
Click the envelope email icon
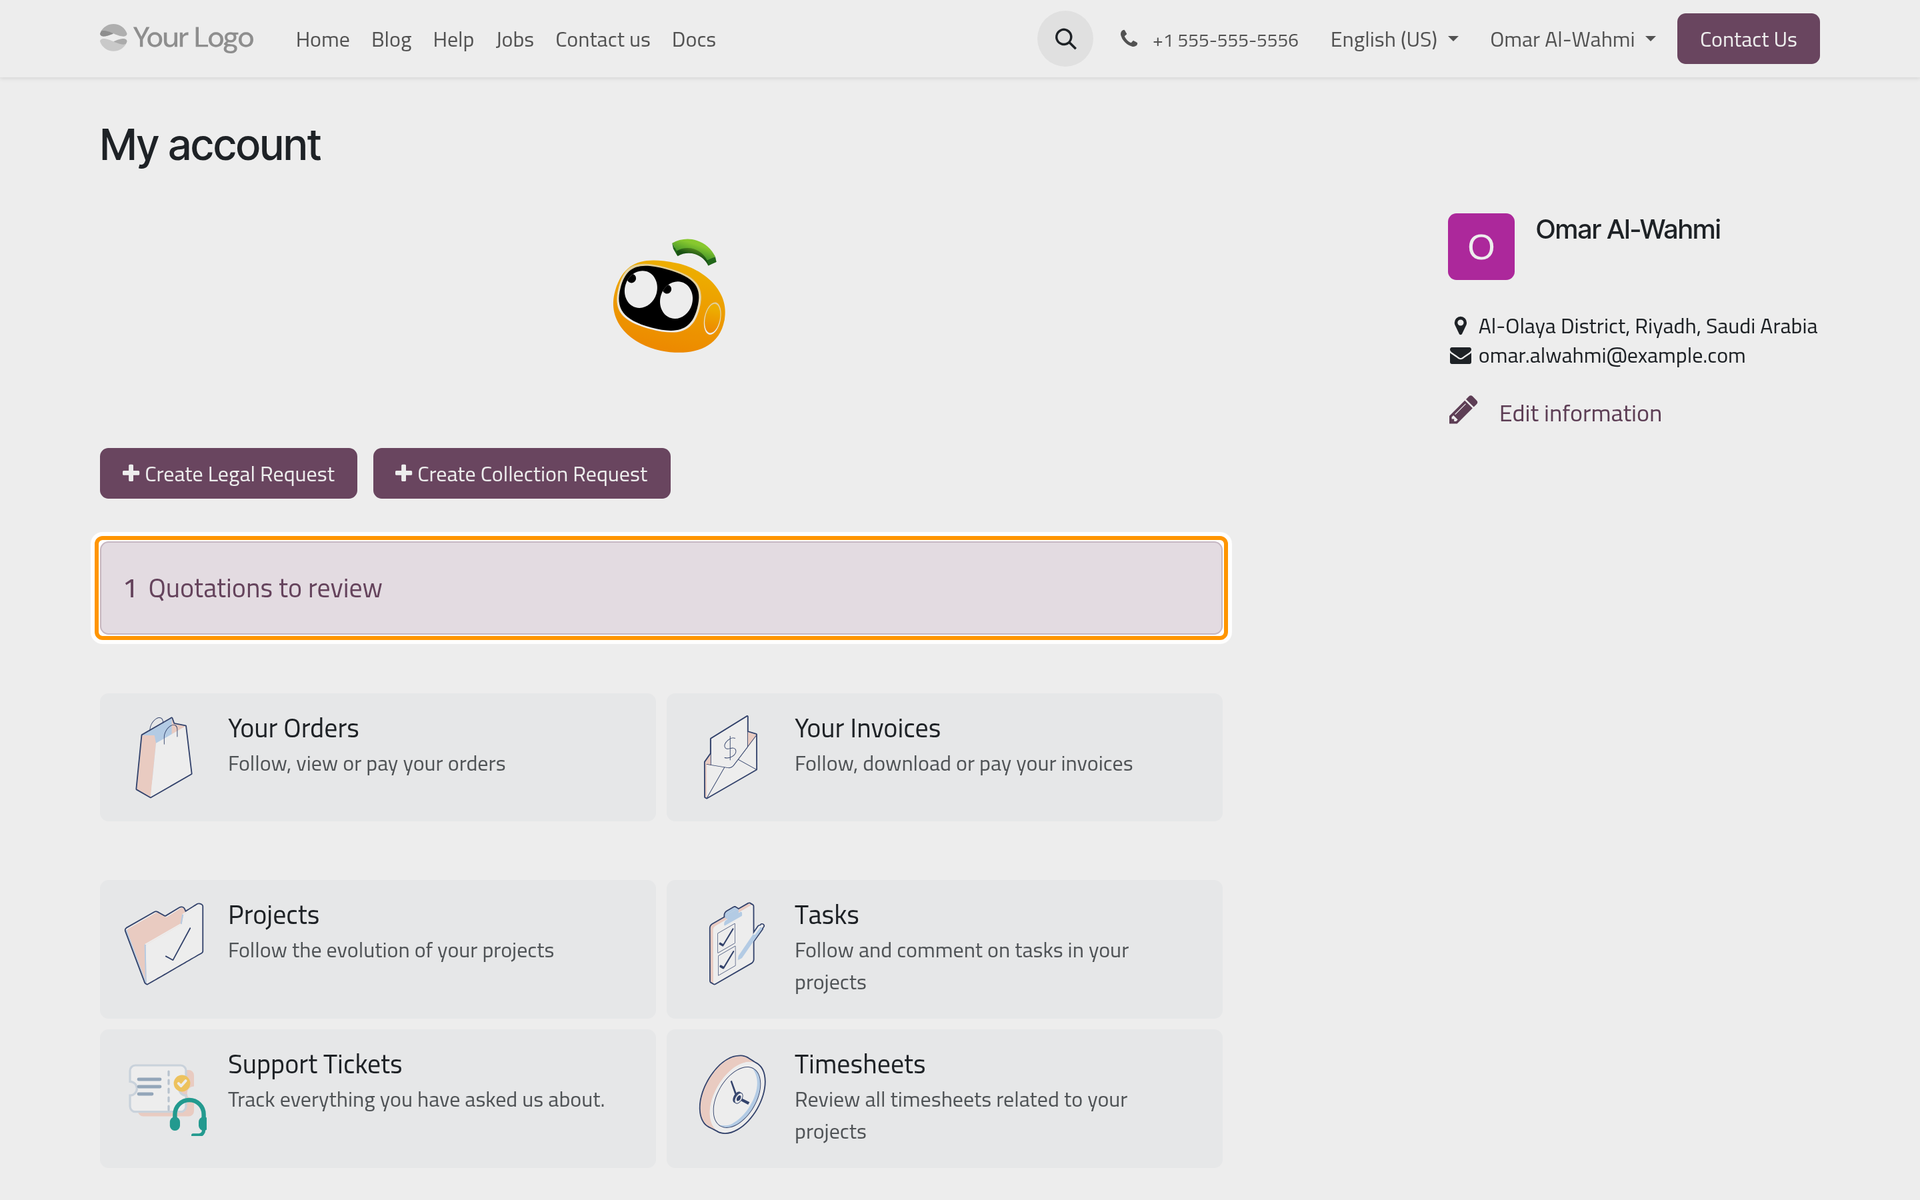click(x=1460, y=355)
